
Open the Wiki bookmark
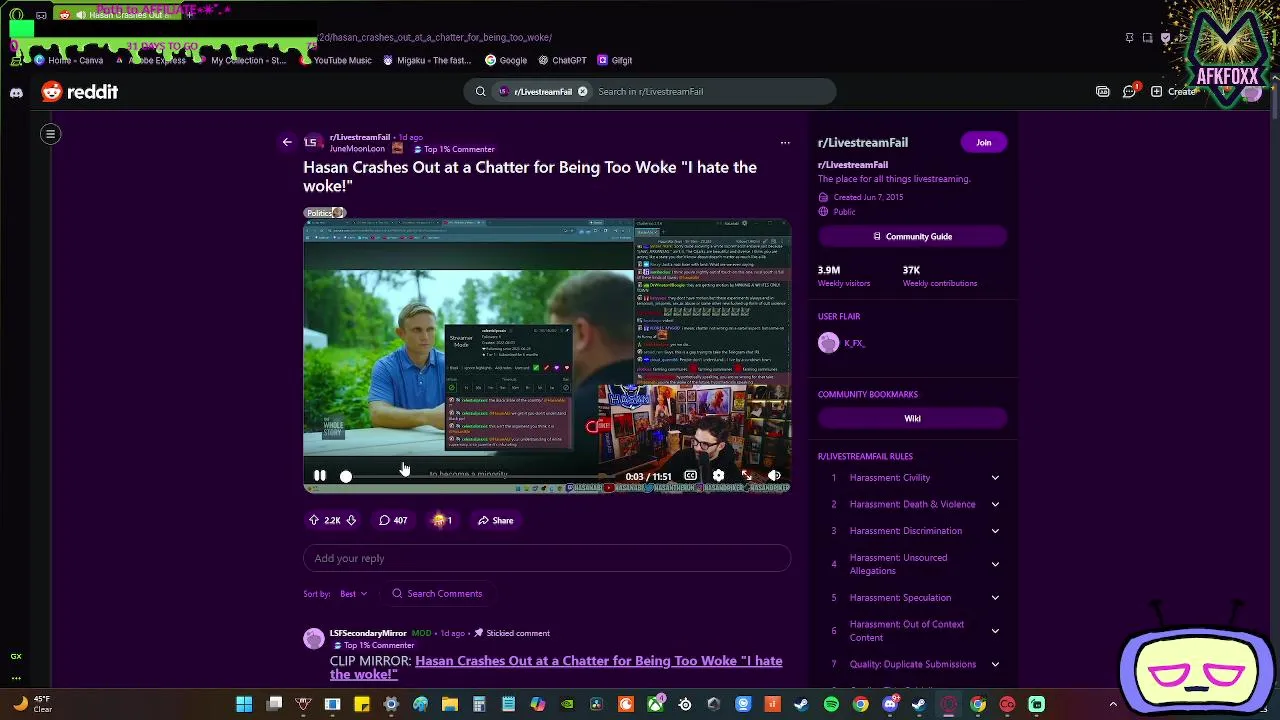pyautogui.click(x=912, y=419)
